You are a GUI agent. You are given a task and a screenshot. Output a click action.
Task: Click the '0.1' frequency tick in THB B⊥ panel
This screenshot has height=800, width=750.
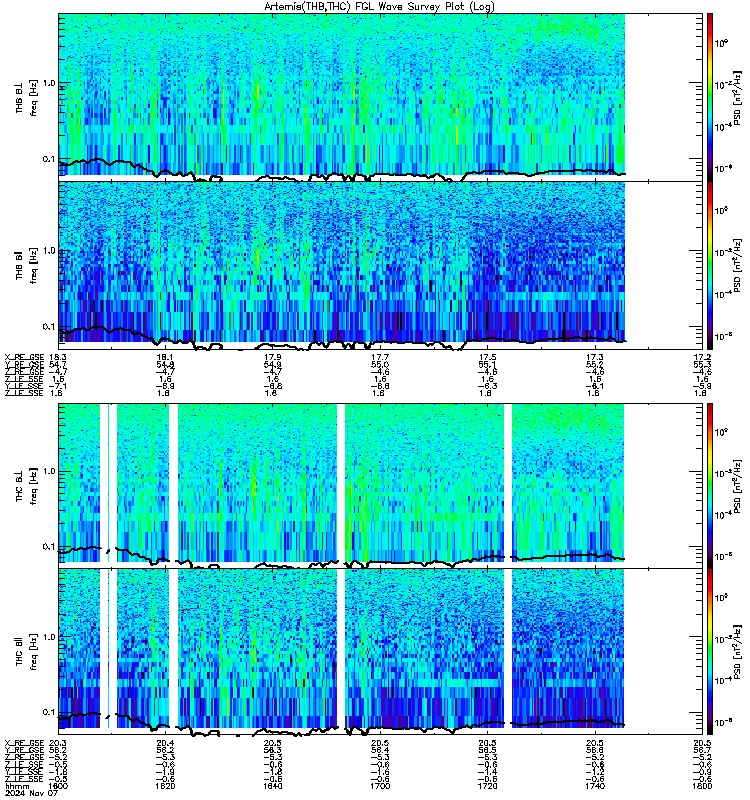49,159
